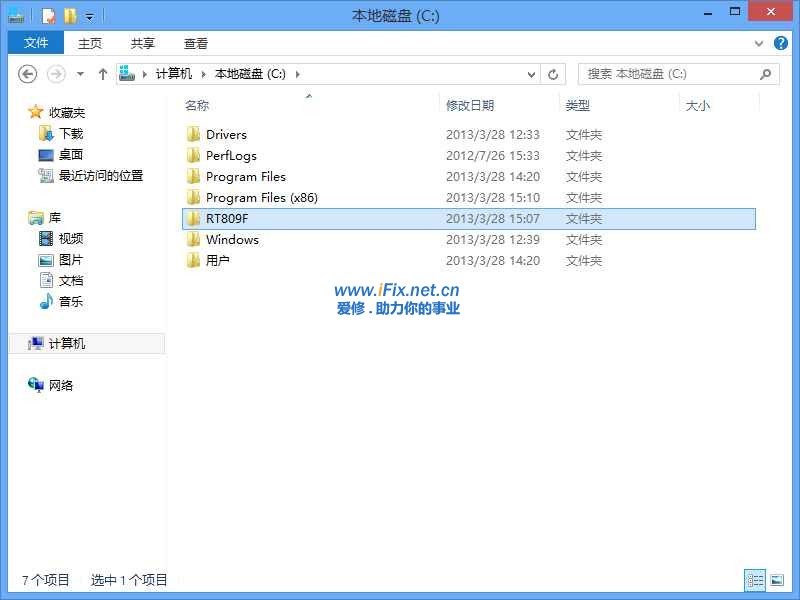Screen dimensions: 800x600
Task: Refresh the current folder view
Action: tap(554, 74)
